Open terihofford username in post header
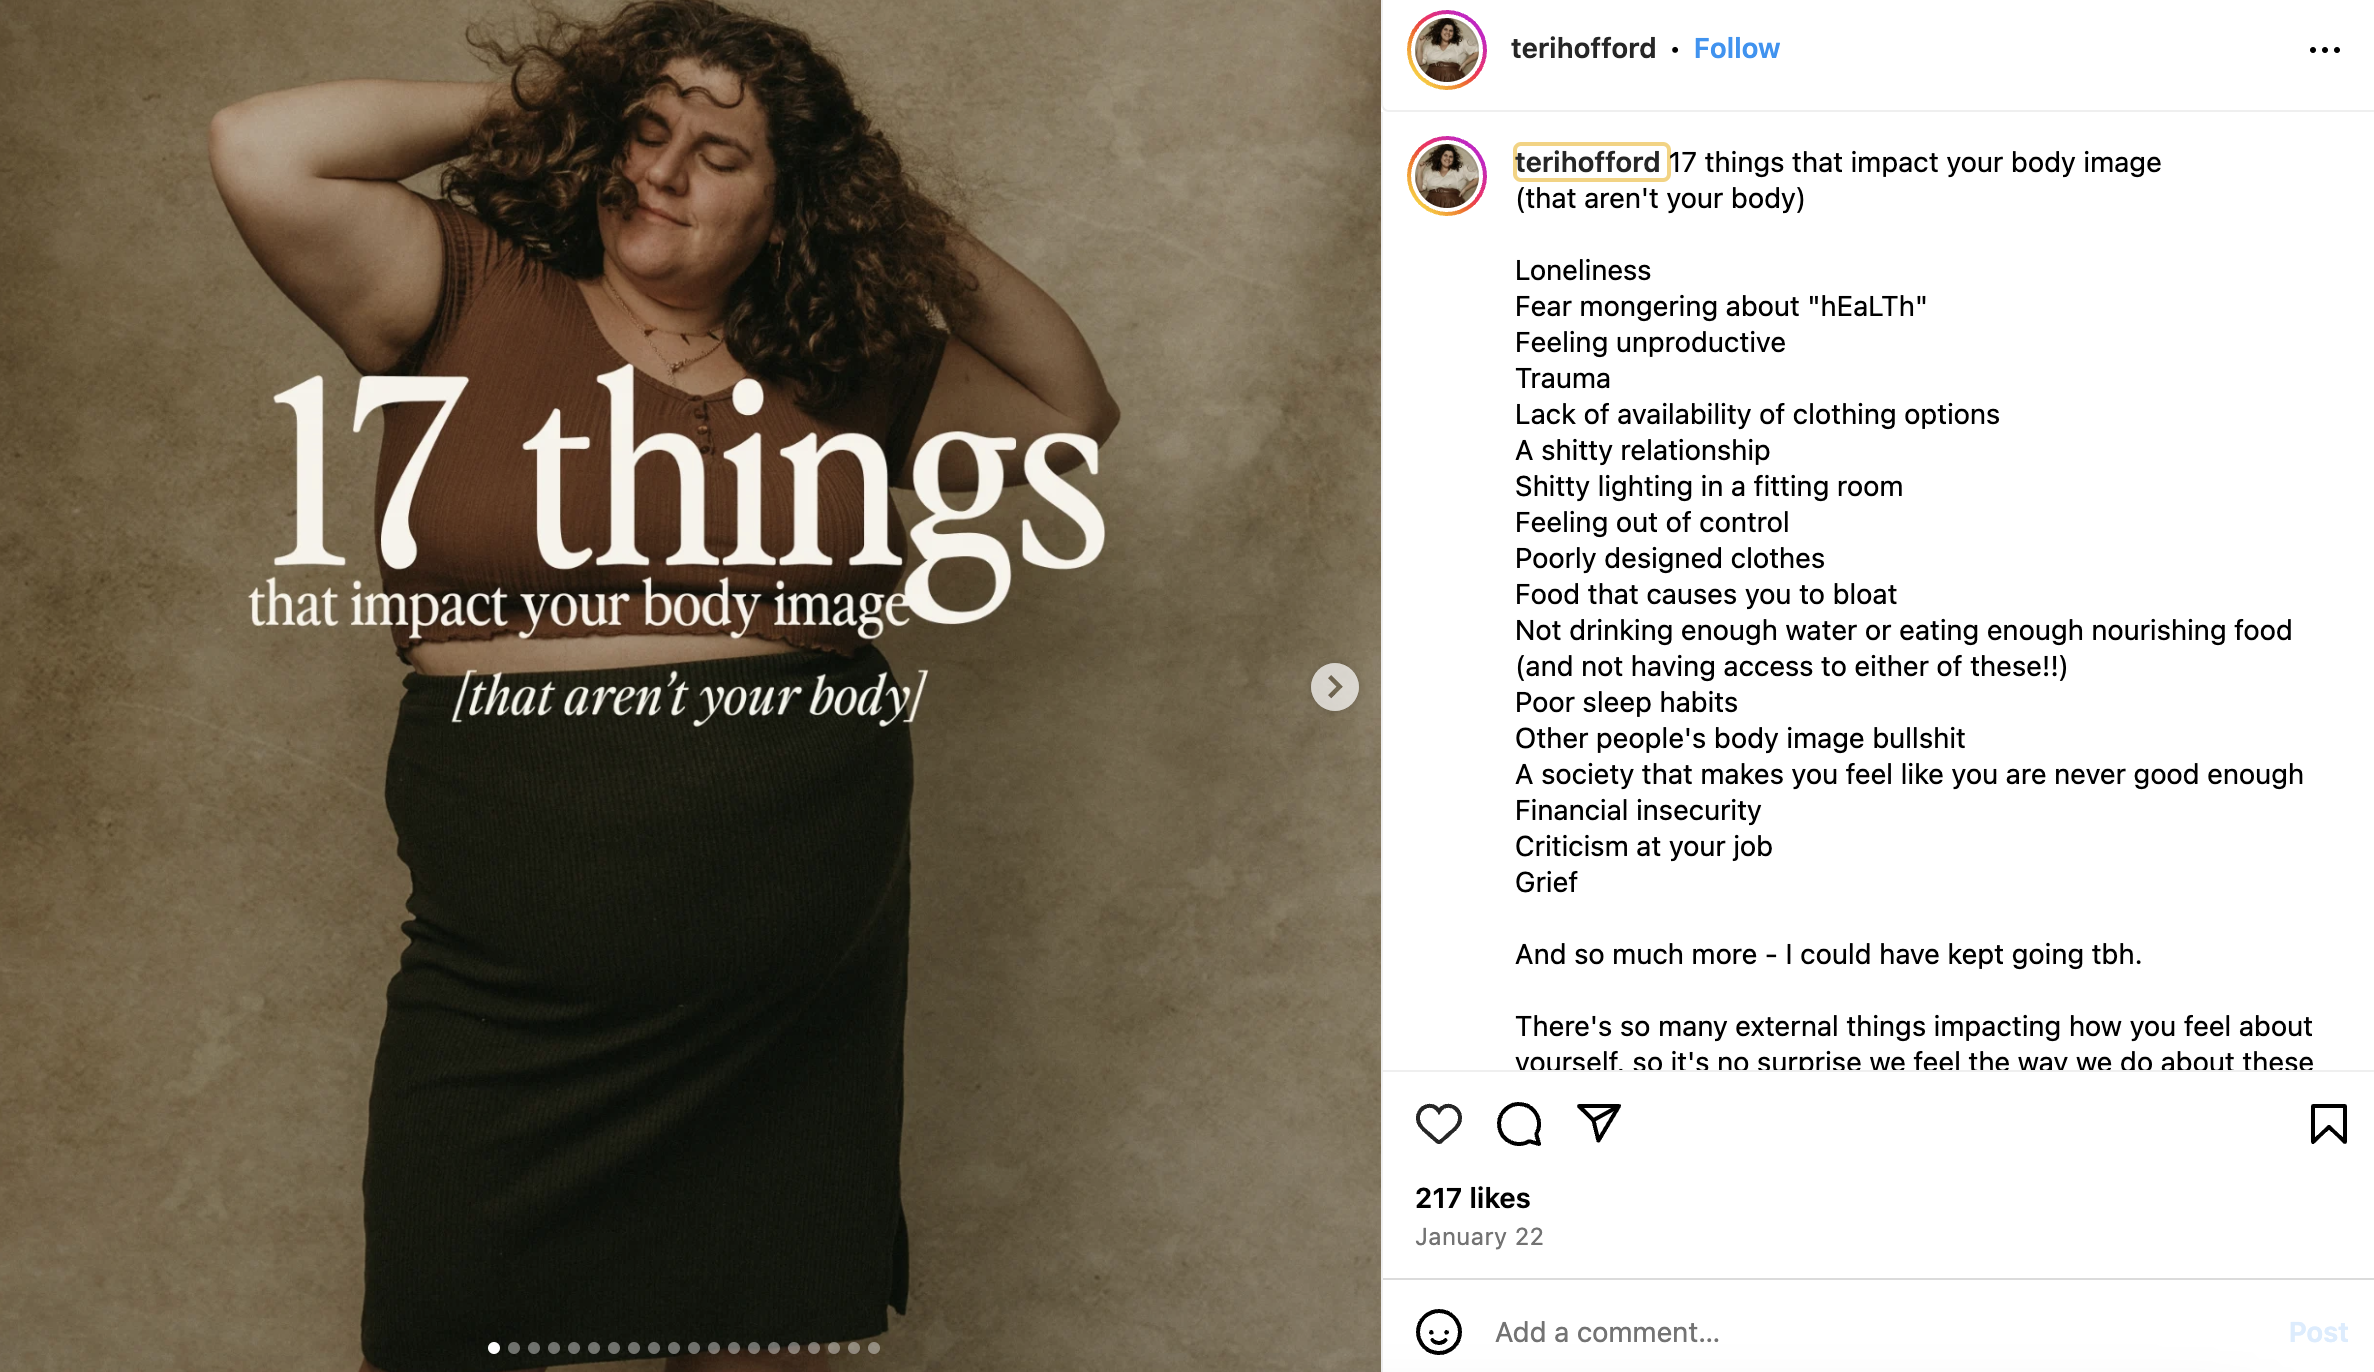This screenshot has height=1372, width=2374. 1583,49
